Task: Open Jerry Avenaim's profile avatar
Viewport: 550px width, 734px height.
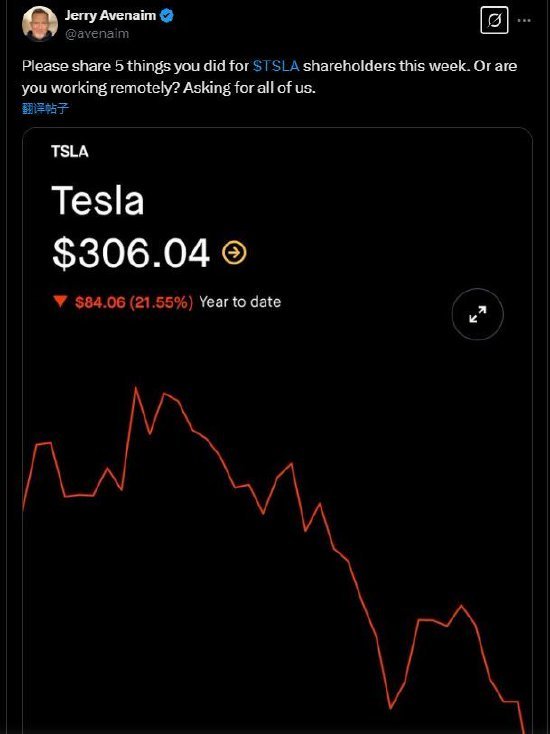Action: click(x=40, y=24)
